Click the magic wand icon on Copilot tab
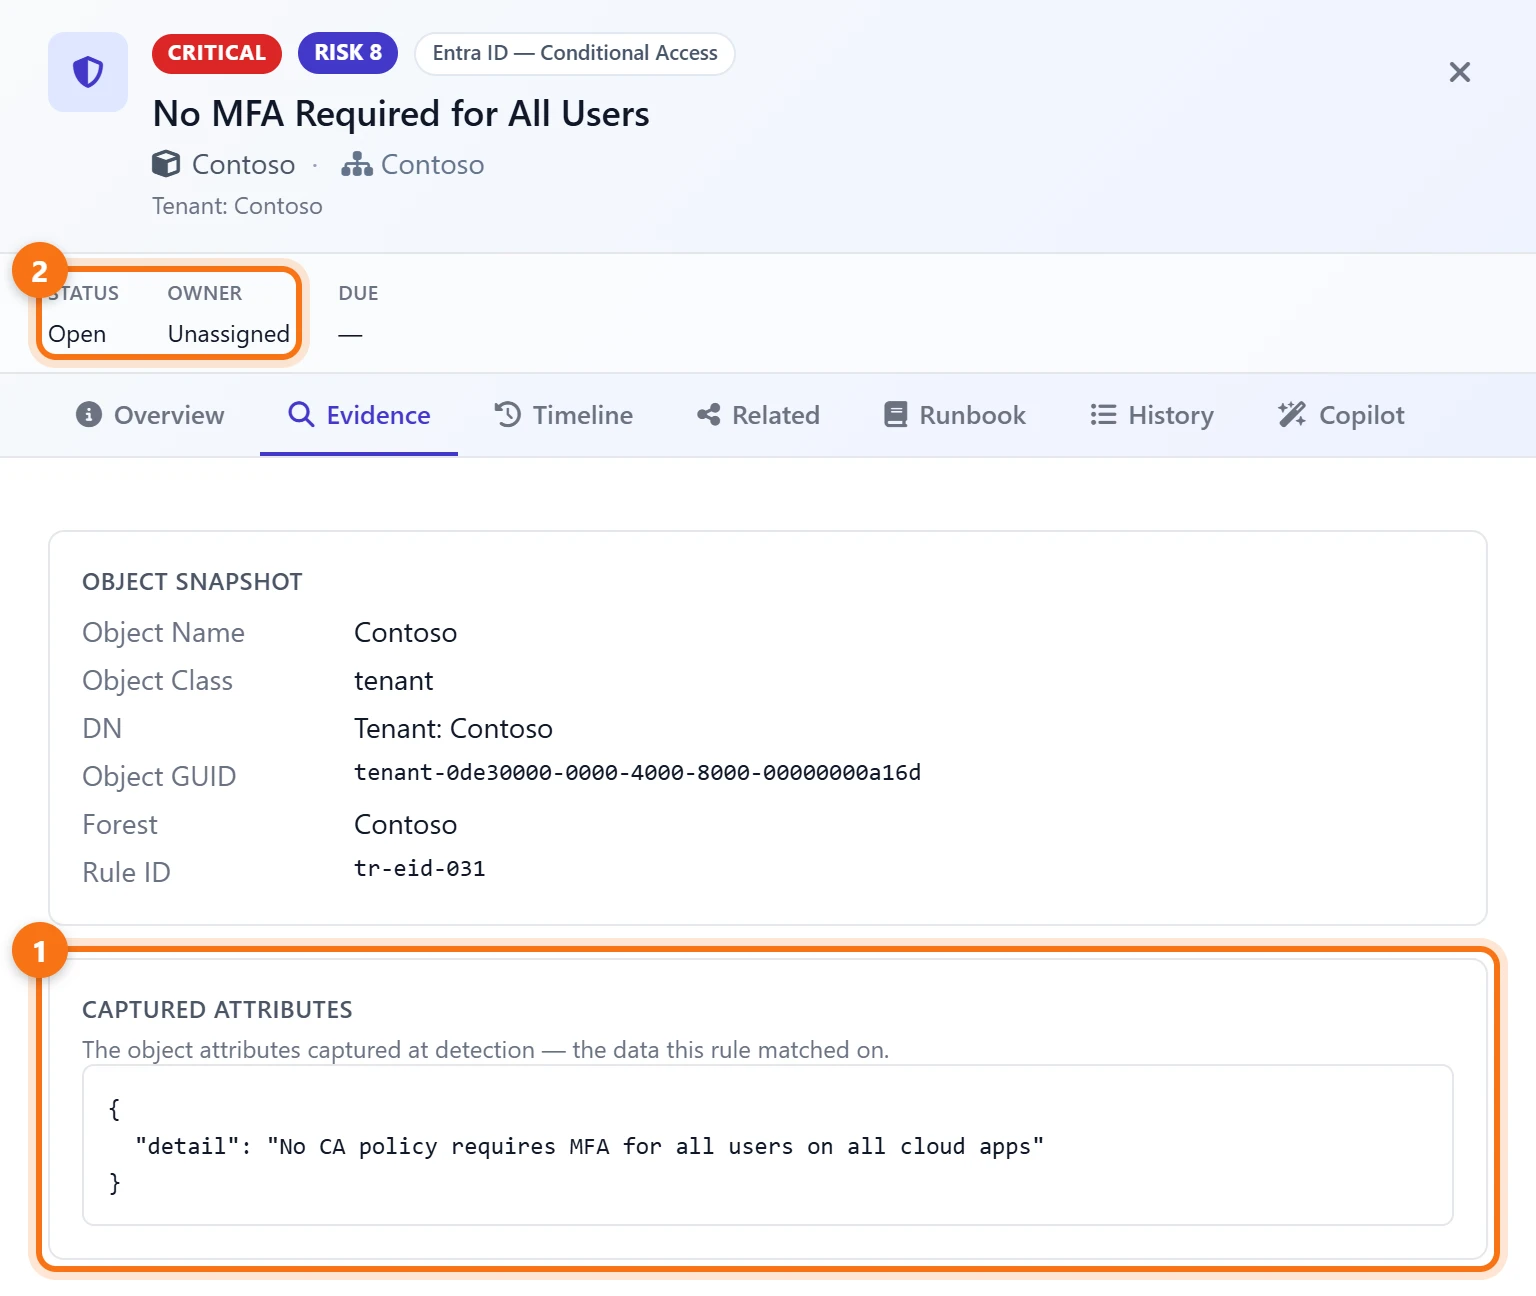This screenshot has height=1296, width=1536. click(1292, 414)
